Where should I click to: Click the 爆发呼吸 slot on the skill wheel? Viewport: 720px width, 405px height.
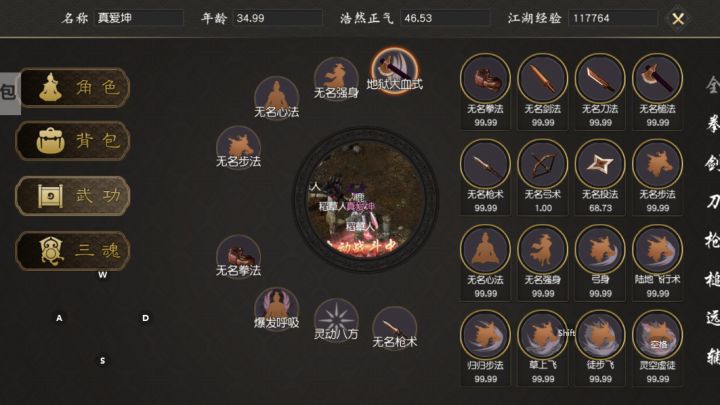276,309
